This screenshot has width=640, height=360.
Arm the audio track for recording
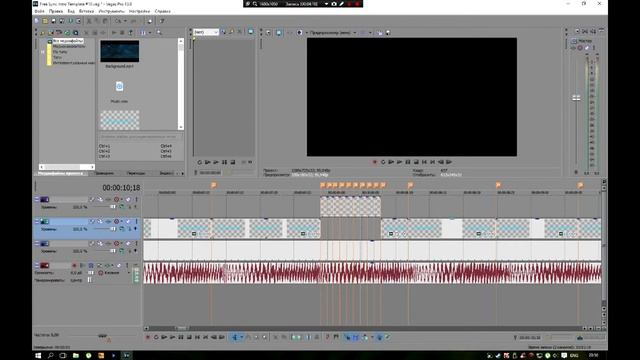pos(74,265)
